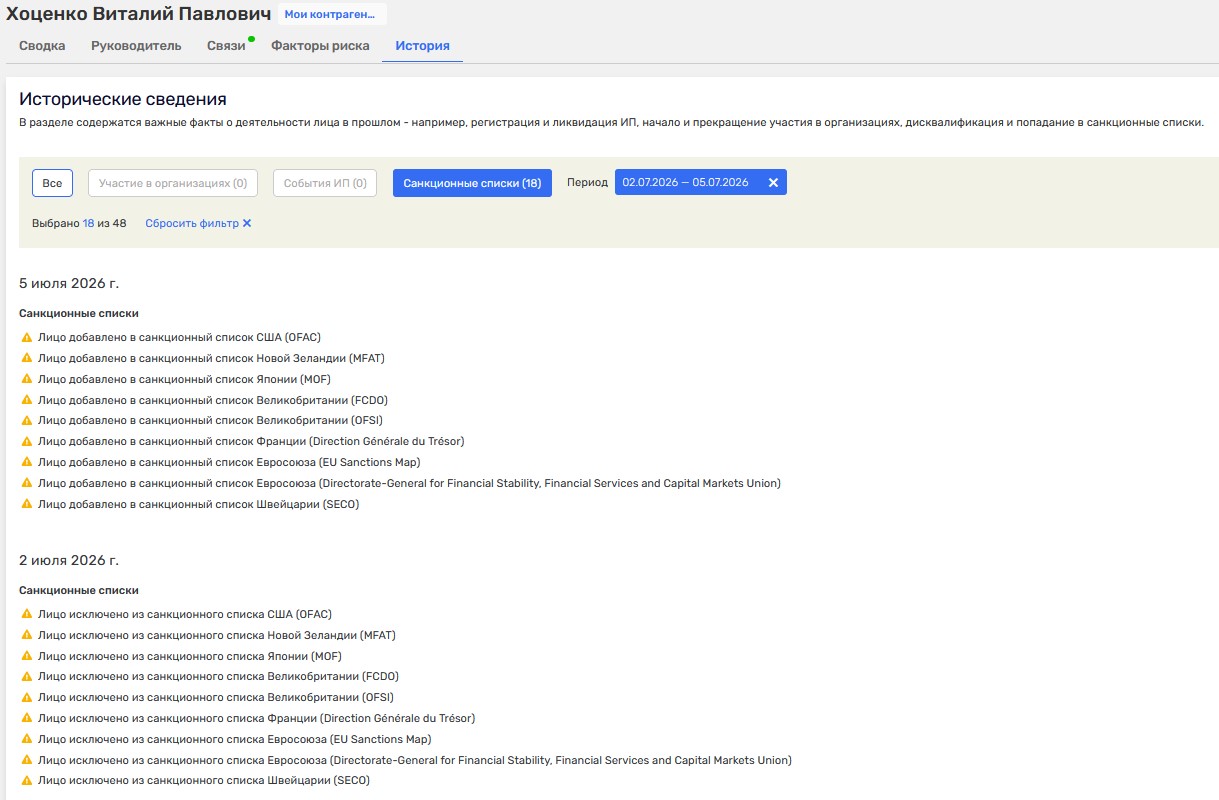Click the warning icon for Швейцарии (SECO) added entry
This screenshot has width=1219, height=800.
(x=27, y=504)
